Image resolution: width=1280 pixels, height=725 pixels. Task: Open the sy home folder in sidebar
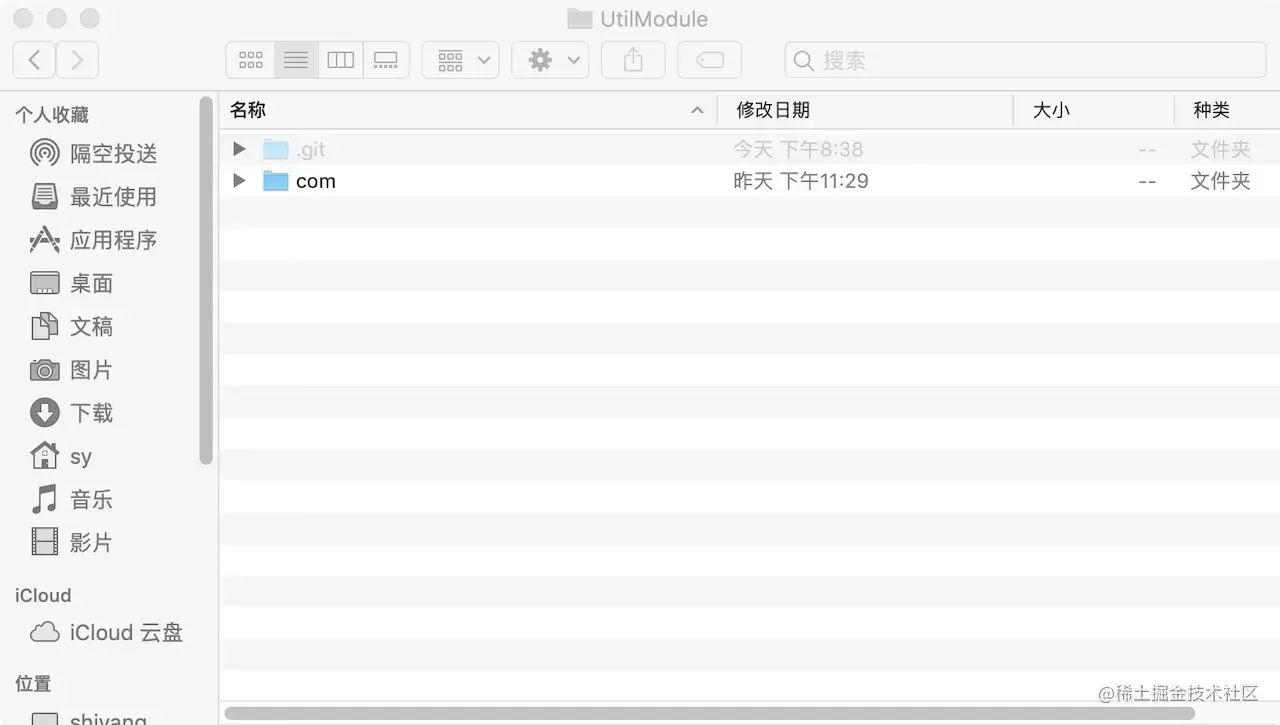(x=62, y=457)
